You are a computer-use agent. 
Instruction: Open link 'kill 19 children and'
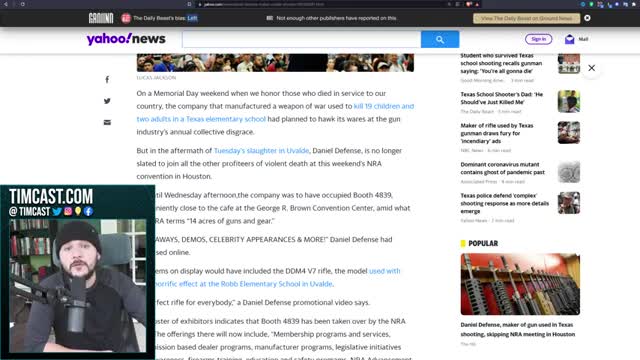tap(384, 106)
